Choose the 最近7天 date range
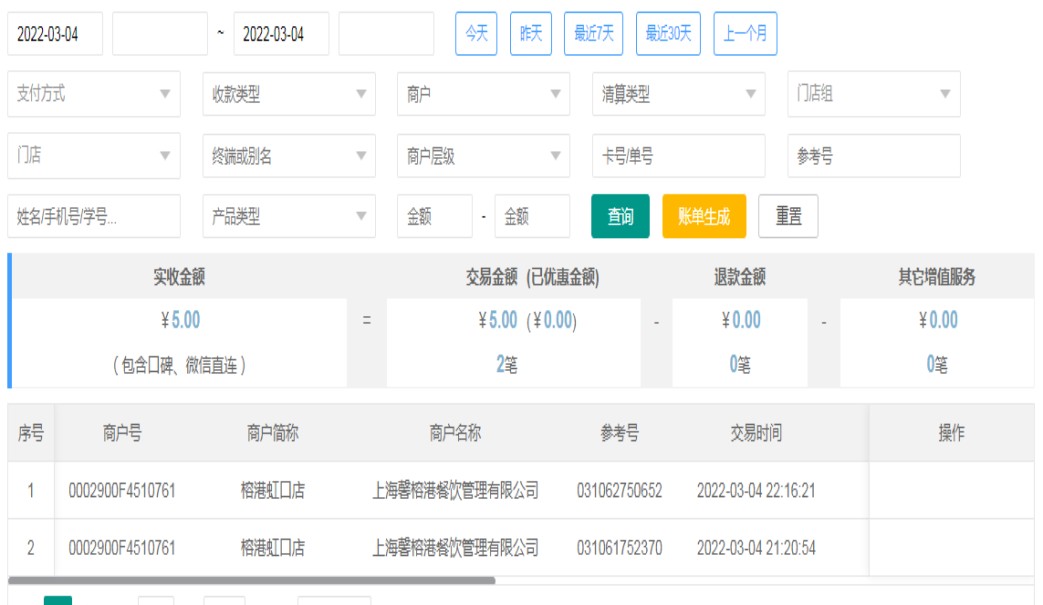 click(x=594, y=34)
